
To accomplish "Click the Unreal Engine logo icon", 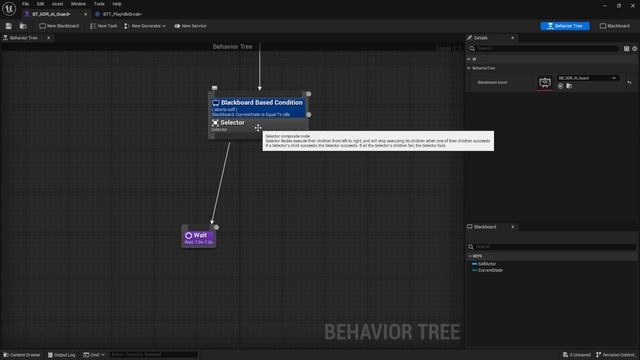I will click(9, 9).
